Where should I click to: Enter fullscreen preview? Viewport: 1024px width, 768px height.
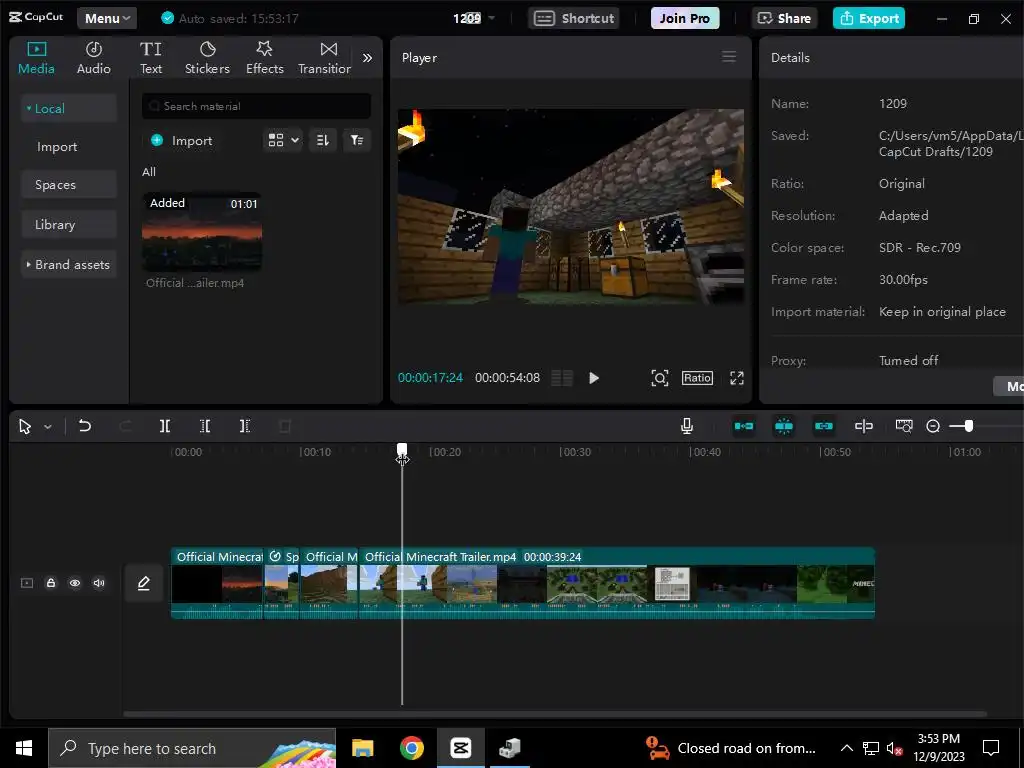tap(737, 378)
